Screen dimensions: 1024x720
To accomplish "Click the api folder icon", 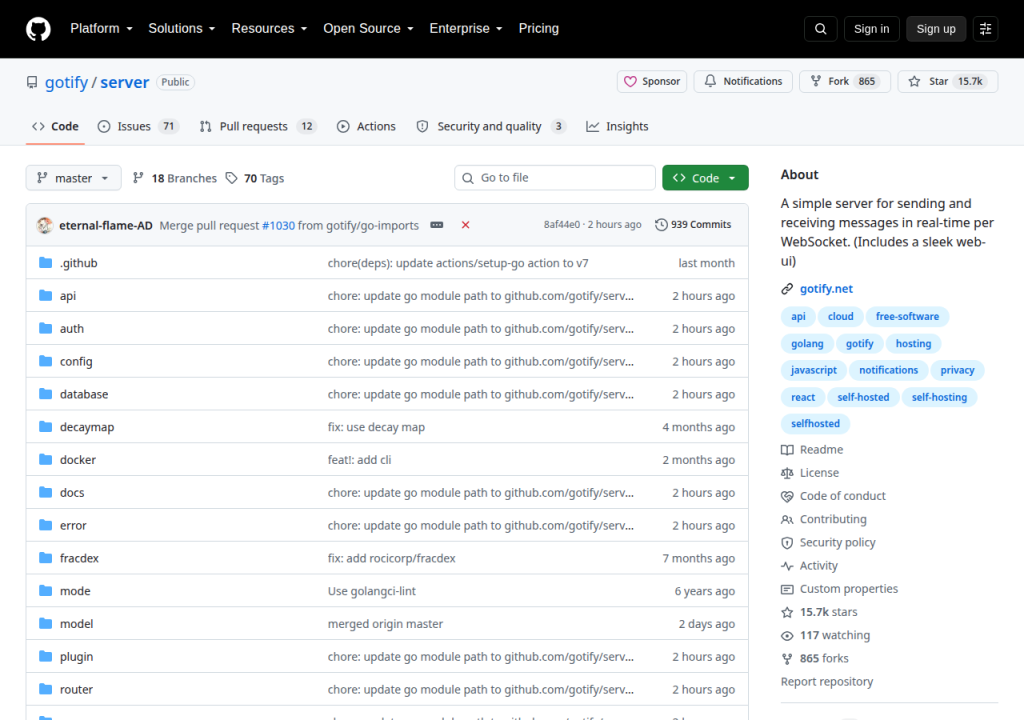I will [45, 295].
